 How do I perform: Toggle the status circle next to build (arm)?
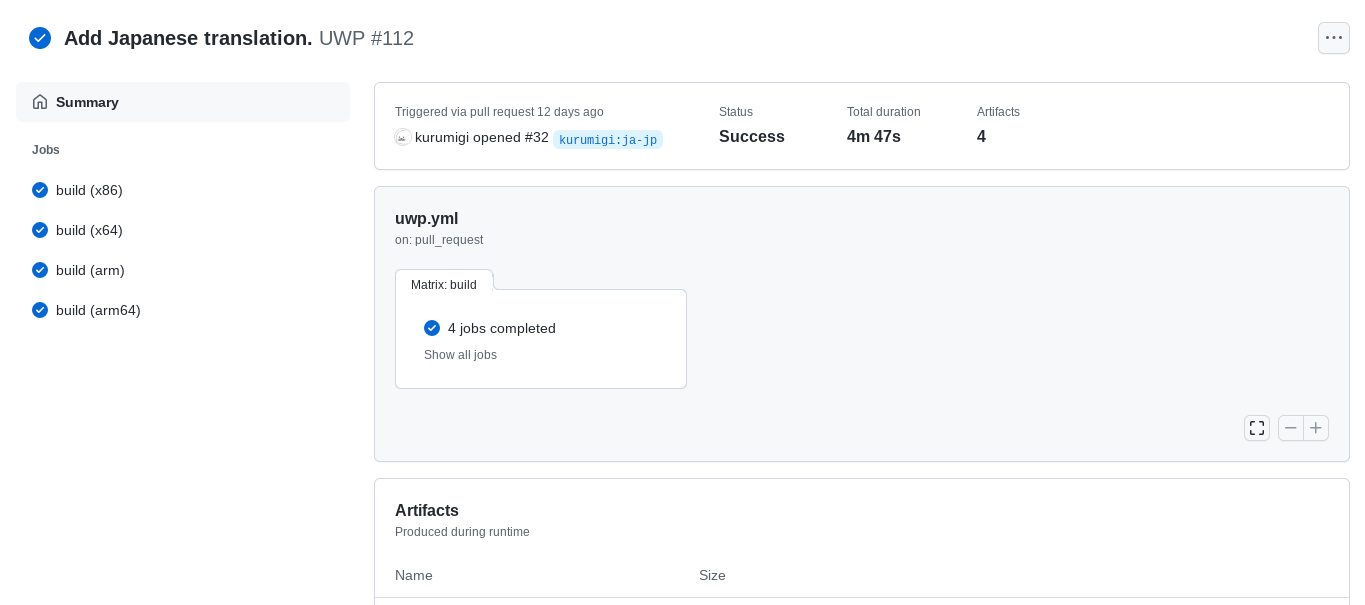40,270
